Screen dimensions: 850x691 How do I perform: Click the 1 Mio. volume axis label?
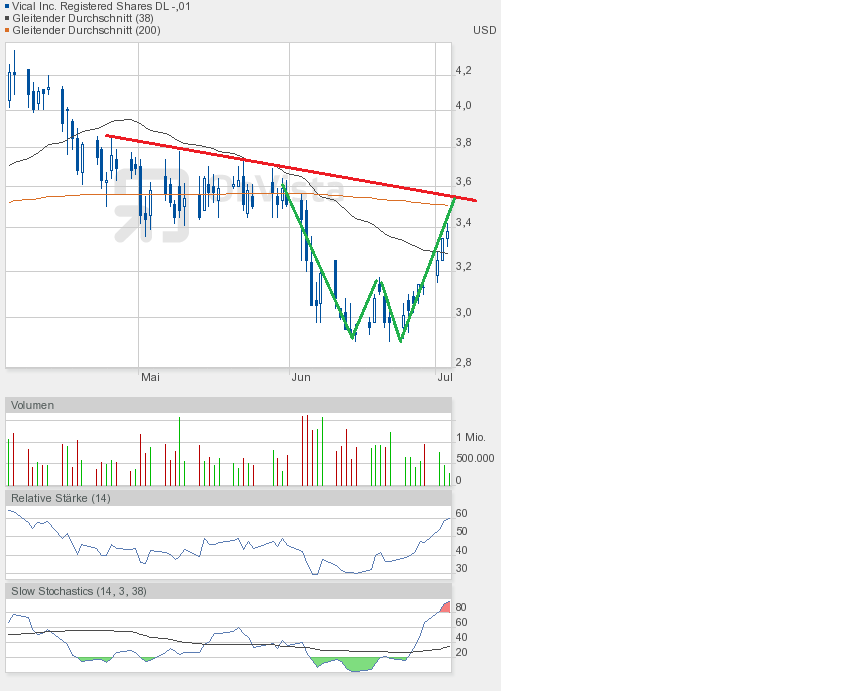point(472,438)
